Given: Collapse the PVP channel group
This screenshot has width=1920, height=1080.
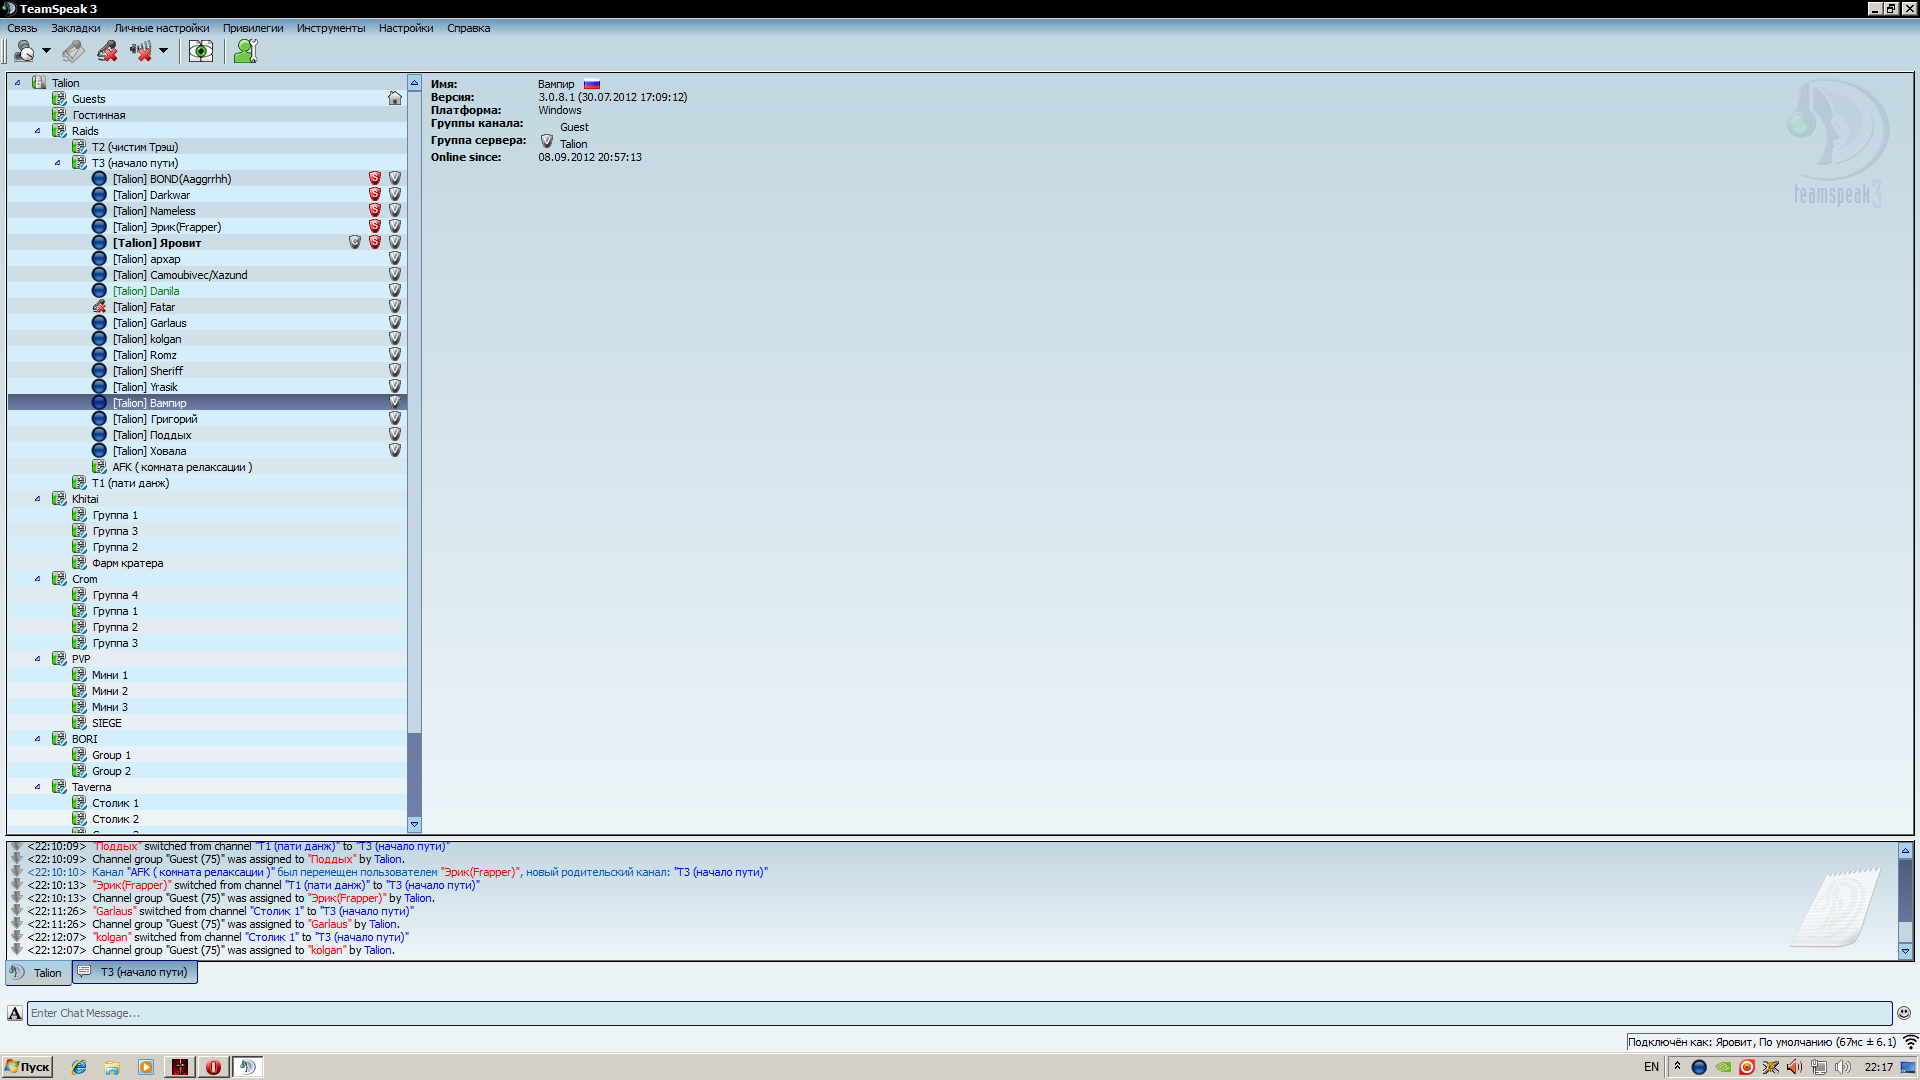Looking at the screenshot, I should 38,659.
